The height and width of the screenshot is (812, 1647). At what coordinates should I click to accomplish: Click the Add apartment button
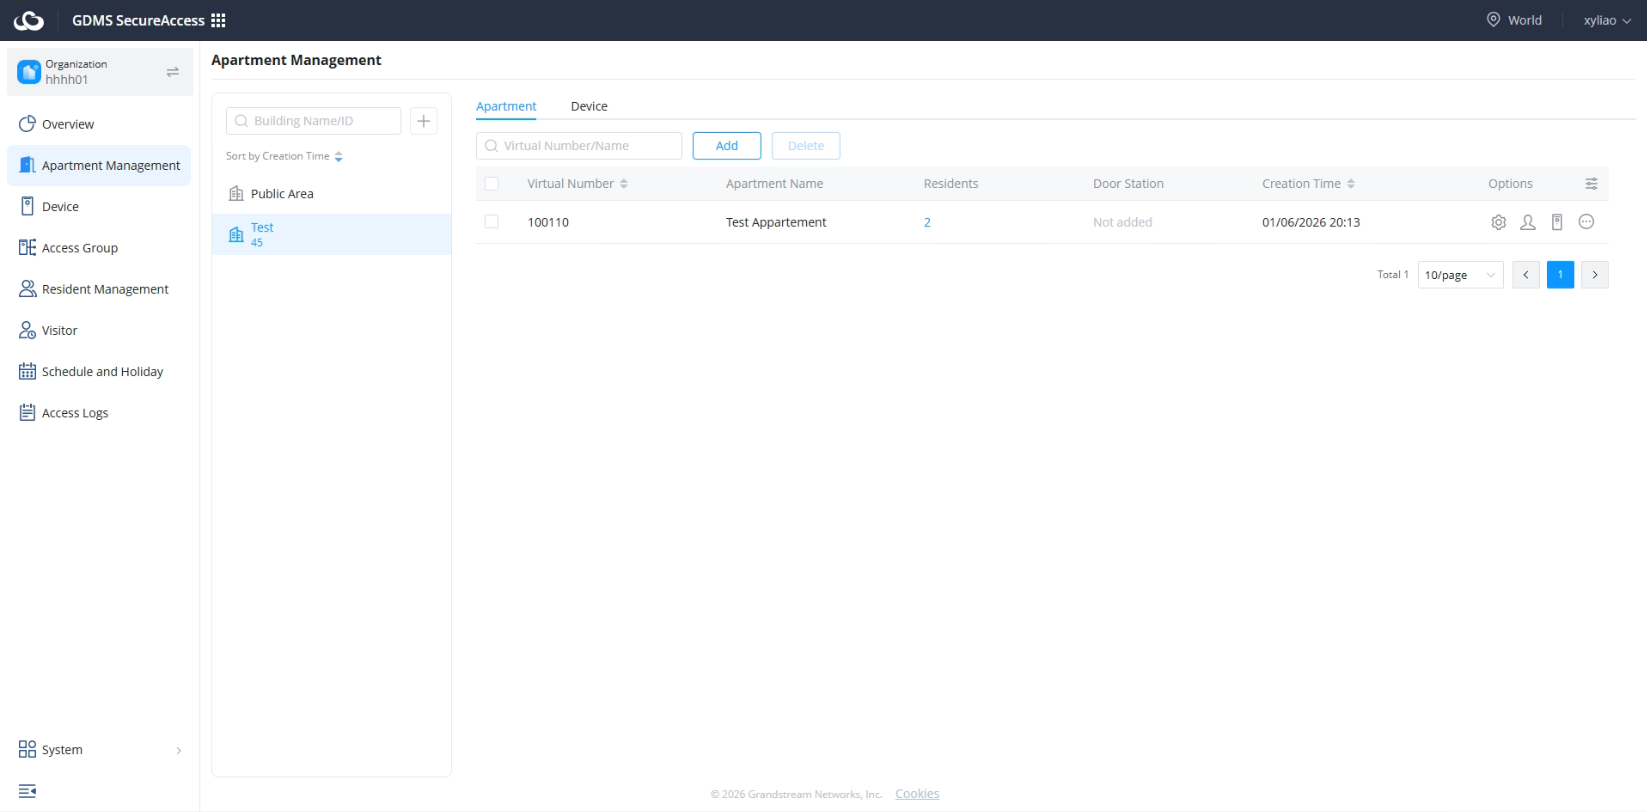pyautogui.click(x=727, y=146)
